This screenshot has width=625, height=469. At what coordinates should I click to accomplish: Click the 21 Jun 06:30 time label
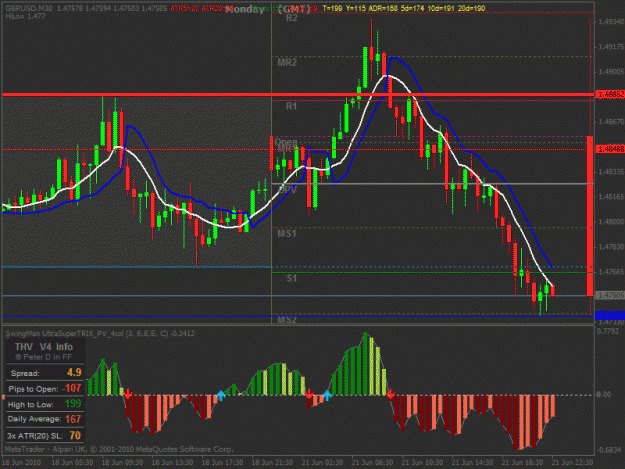[372, 462]
